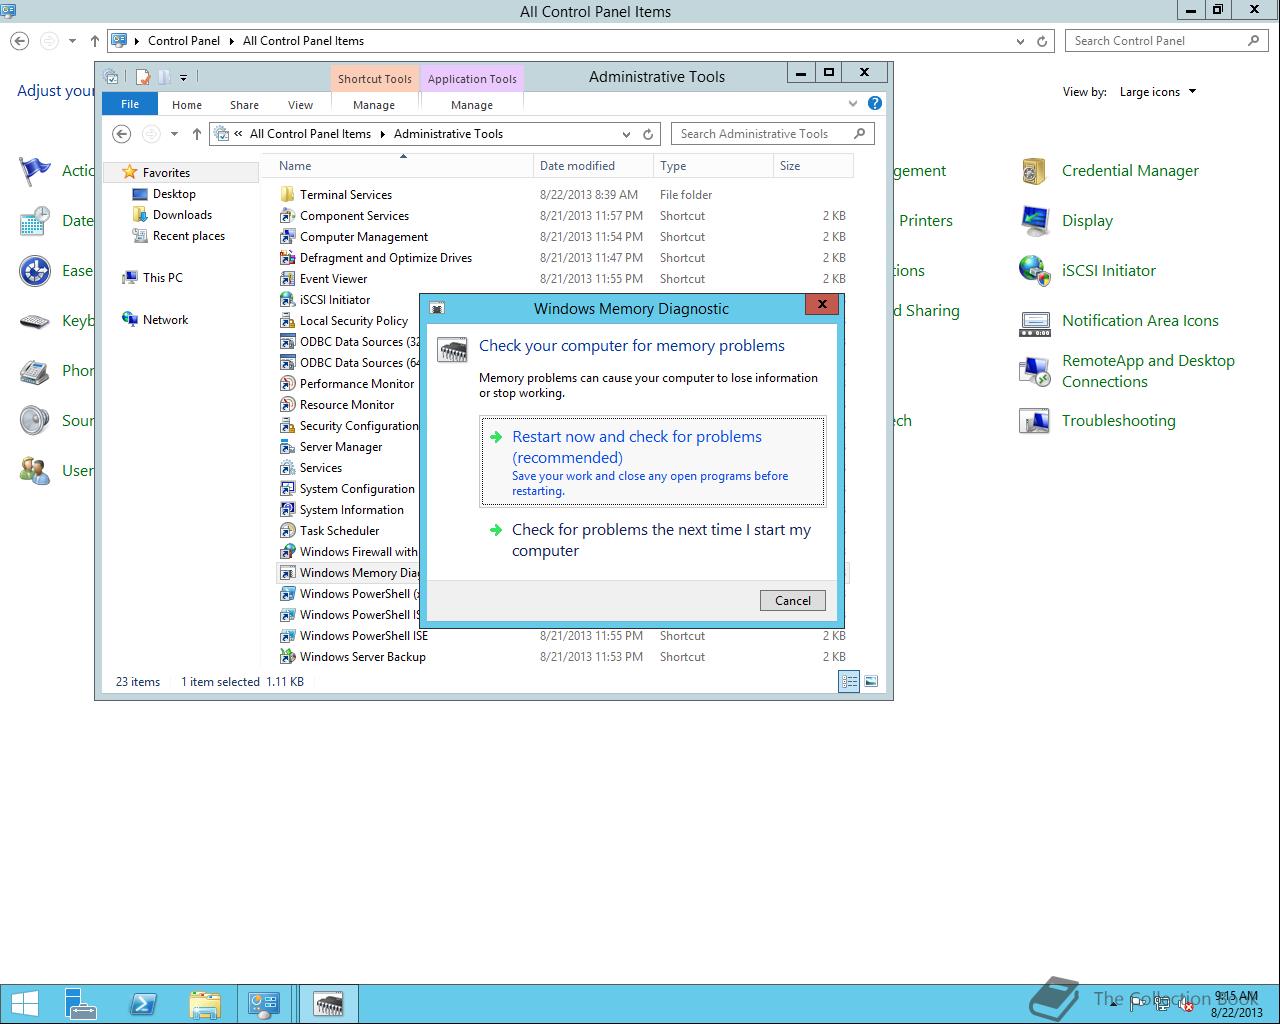
Task: Open RemoteApp and Desktop Connections
Action: pos(1127,371)
